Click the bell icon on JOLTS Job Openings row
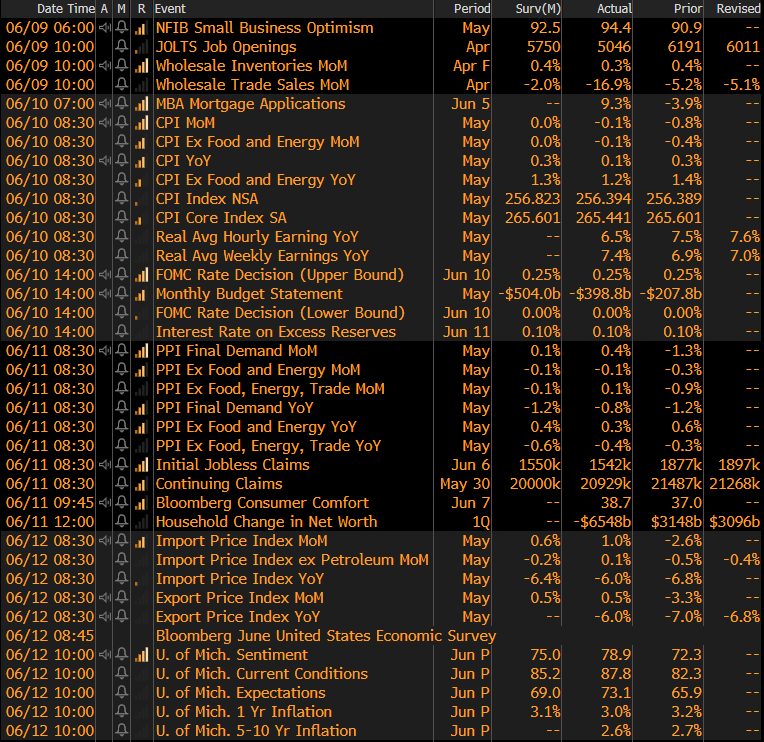This screenshot has width=764, height=742. 122,47
